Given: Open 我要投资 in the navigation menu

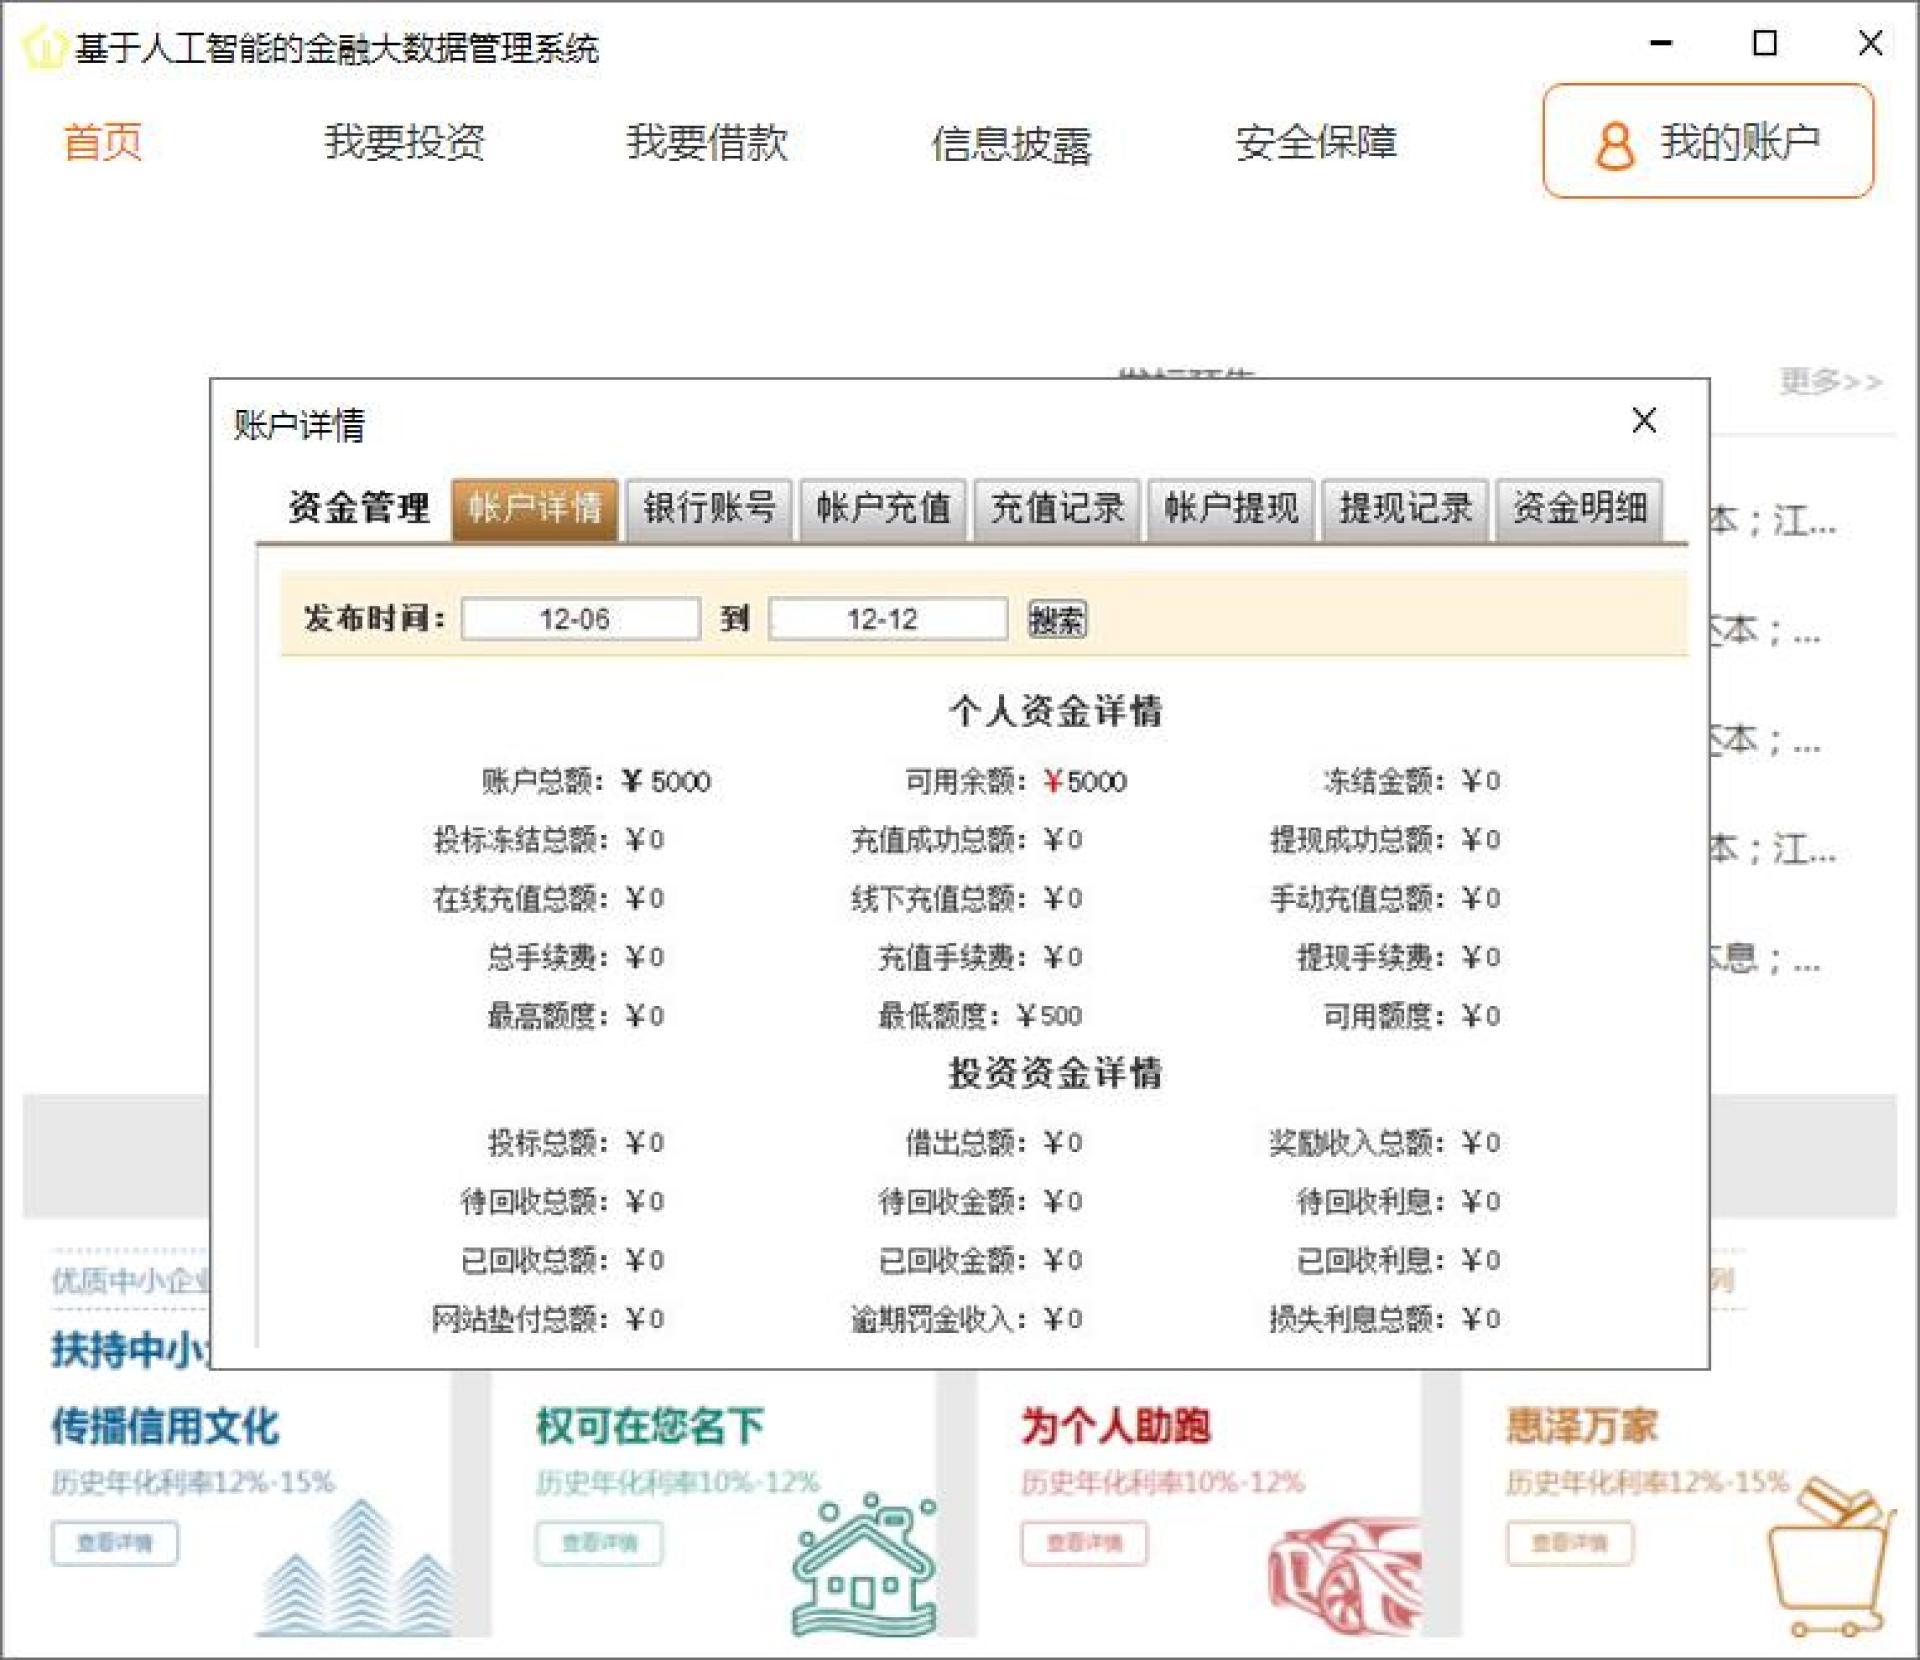Looking at the screenshot, I should [x=404, y=142].
